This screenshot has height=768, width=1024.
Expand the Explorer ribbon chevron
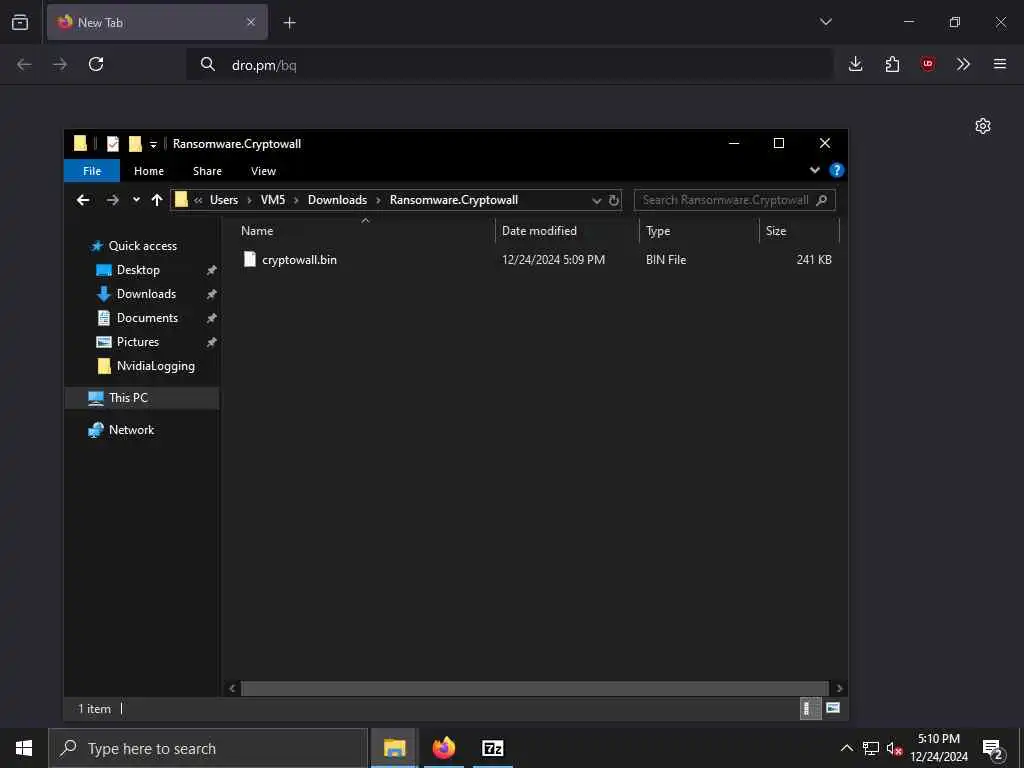click(814, 170)
